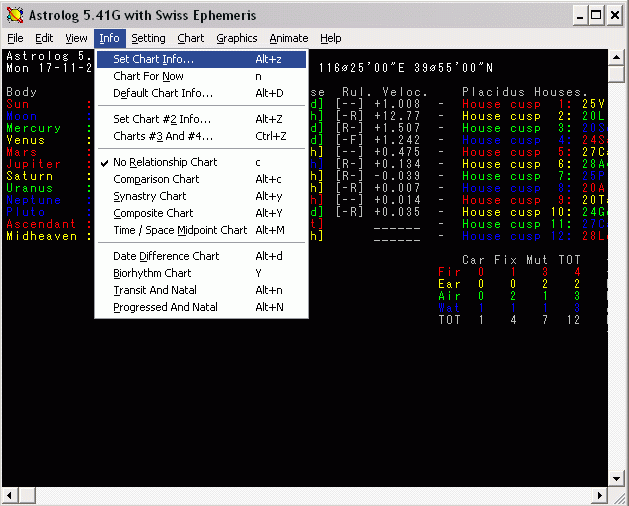Click the horizontal scrollbar right arrow

point(599,495)
